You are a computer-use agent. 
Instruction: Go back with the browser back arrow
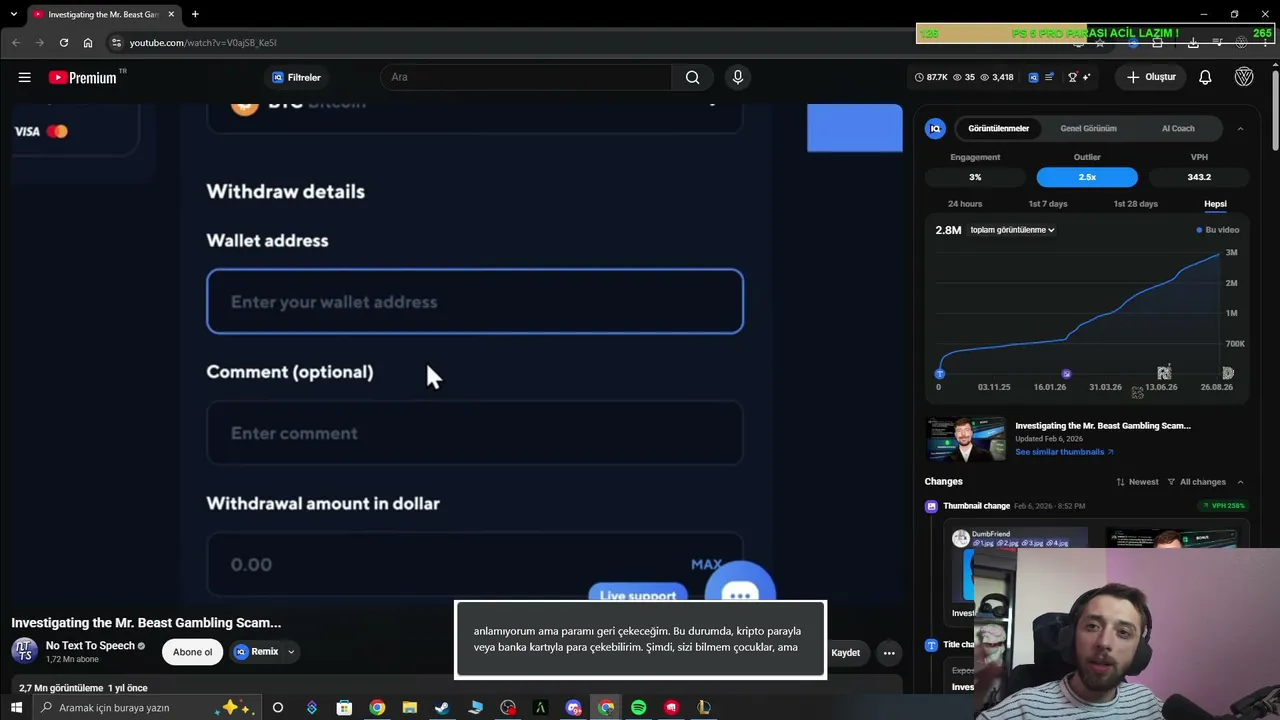16,43
